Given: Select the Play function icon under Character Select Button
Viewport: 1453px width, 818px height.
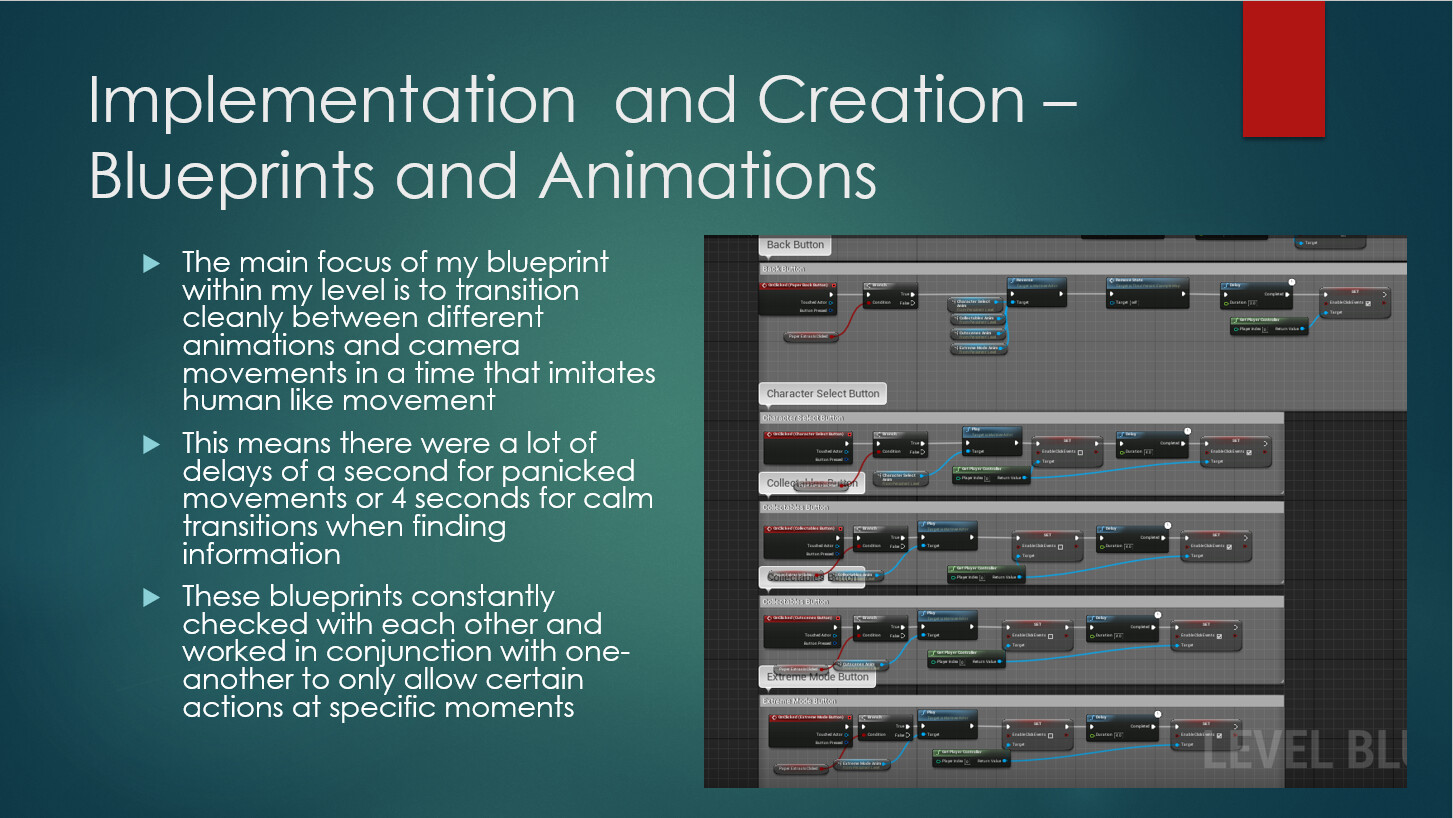Looking at the screenshot, I should [x=968, y=429].
